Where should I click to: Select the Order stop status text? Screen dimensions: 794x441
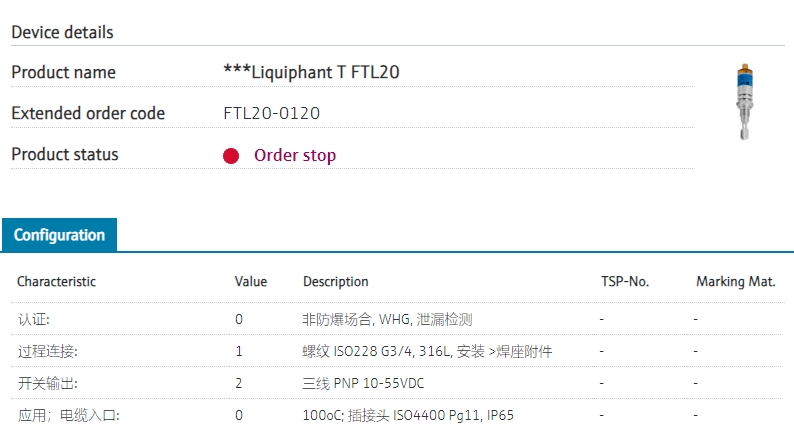(x=295, y=155)
